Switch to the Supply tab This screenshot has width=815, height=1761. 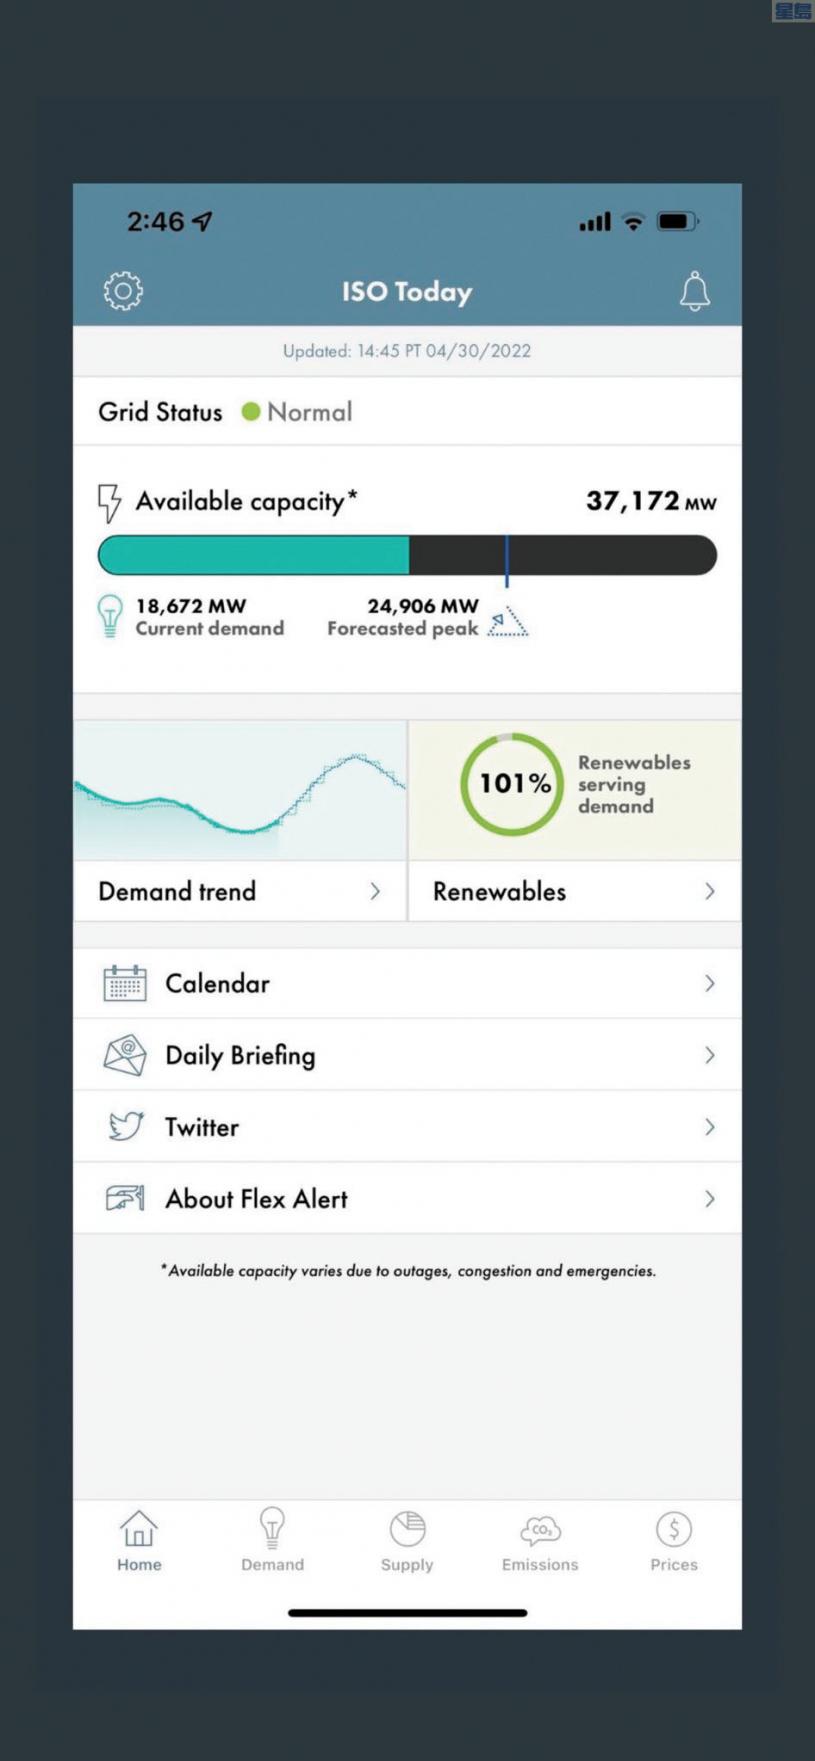(x=407, y=1540)
